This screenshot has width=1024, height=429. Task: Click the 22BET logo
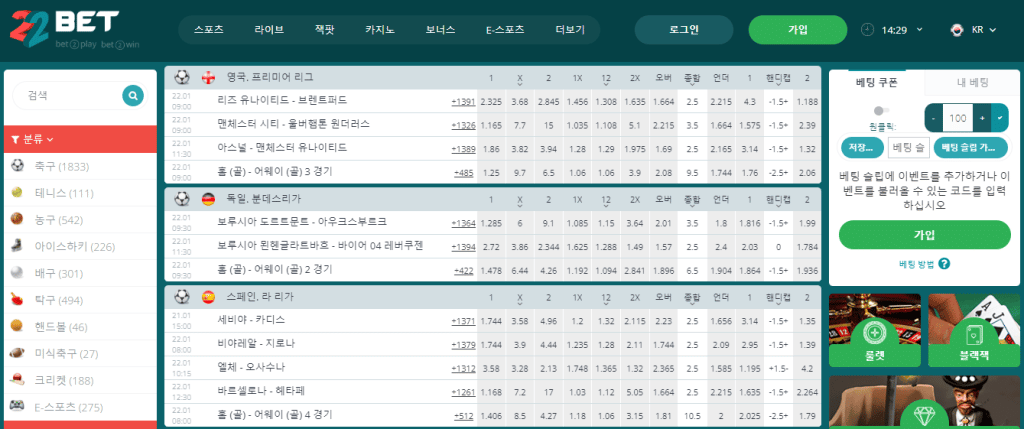(73, 30)
